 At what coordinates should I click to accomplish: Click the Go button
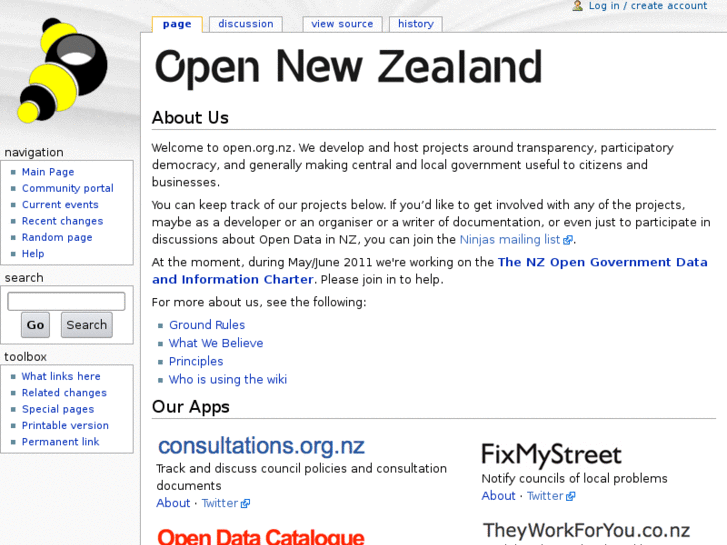coord(35,325)
